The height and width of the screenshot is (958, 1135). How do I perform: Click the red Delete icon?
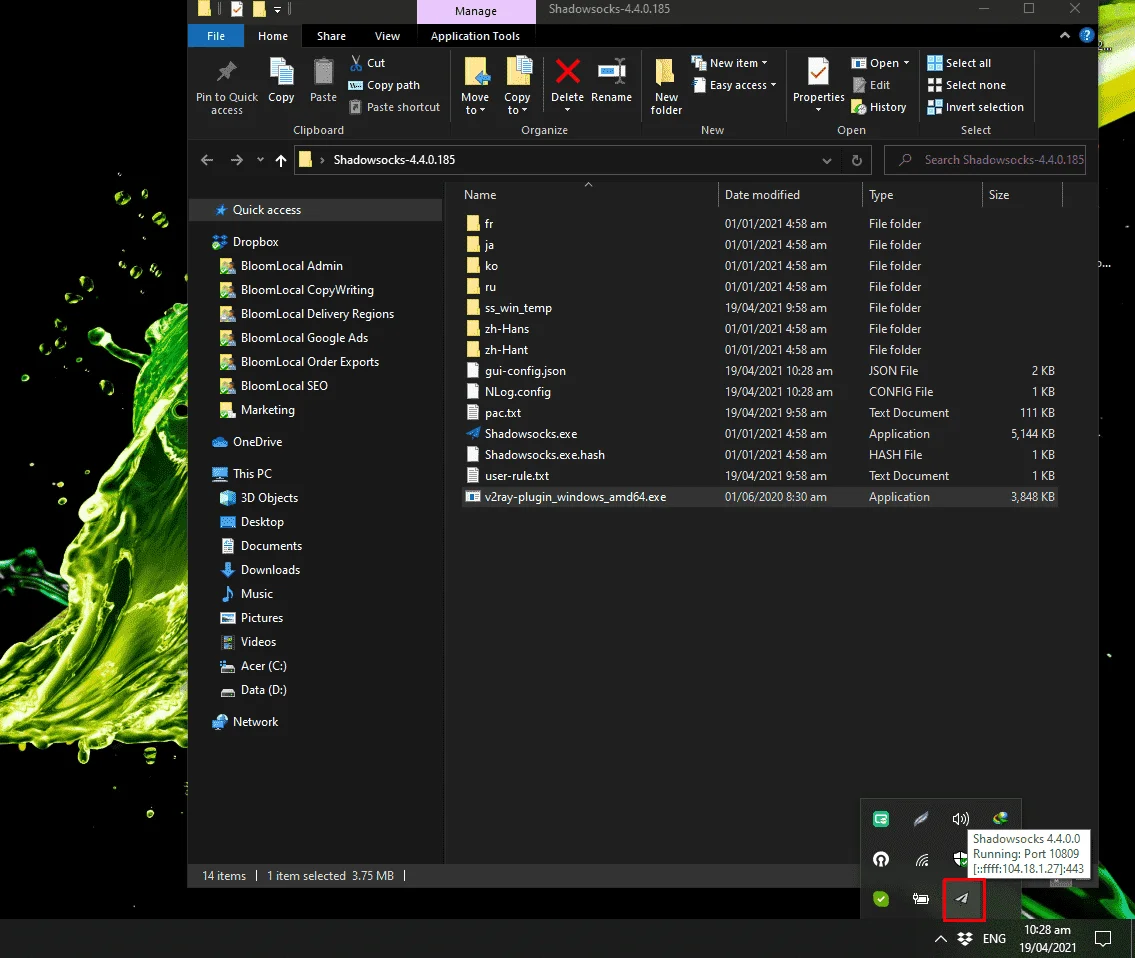coord(568,71)
